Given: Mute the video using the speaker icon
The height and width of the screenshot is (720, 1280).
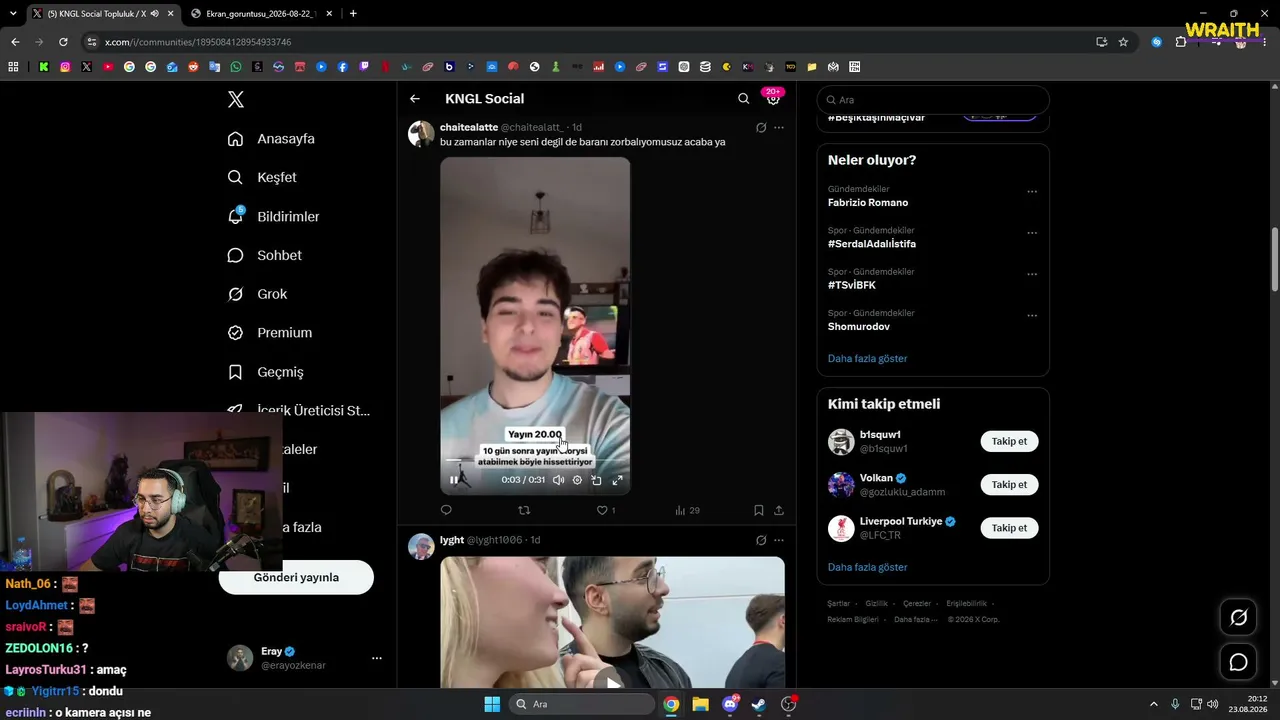Looking at the screenshot, I should pyautogui.click(x=558, y=480).
